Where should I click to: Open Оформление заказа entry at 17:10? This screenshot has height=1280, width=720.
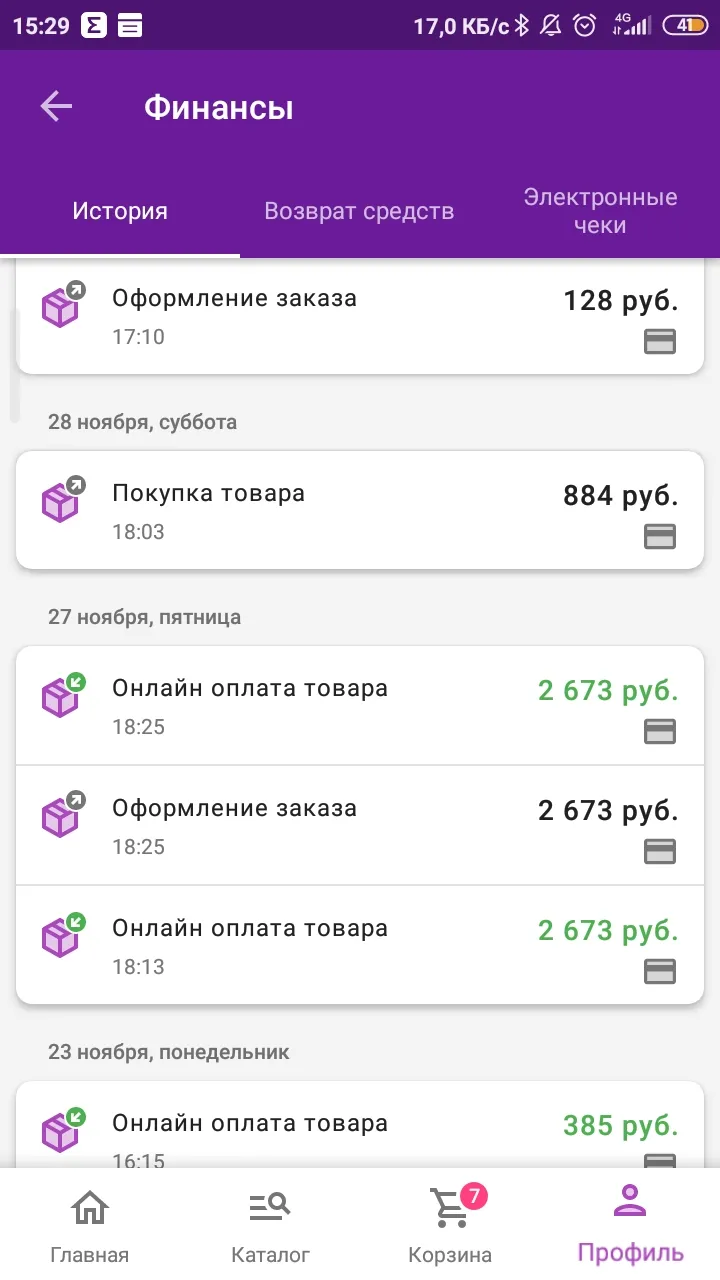tap(360, 316)
